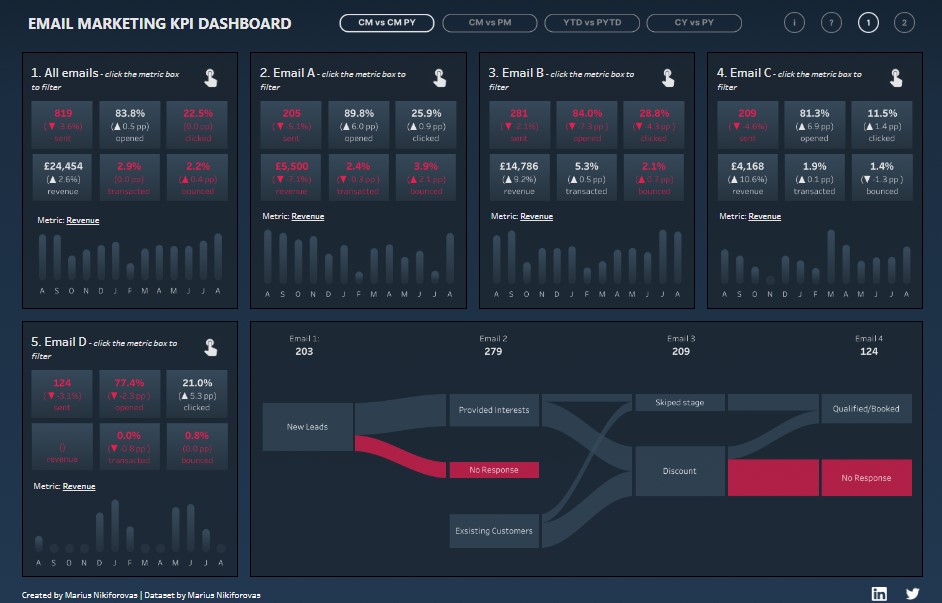942x603 pixels.
Task: Select the New Leads node in flow chart
Action: pos(308,427)
